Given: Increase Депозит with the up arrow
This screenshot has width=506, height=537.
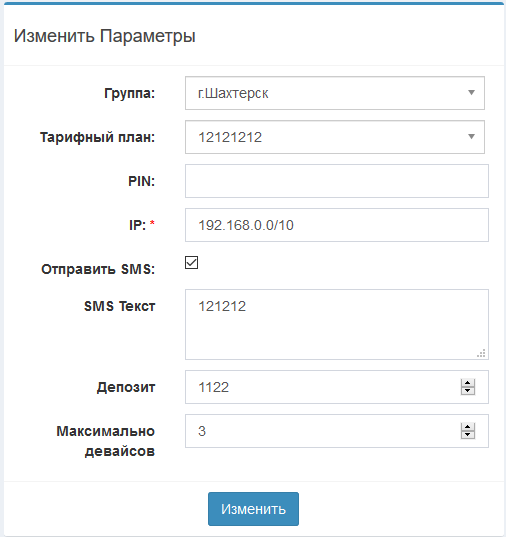Looking at the screenshot, I should pyautogui.click(x=468, y=383).
